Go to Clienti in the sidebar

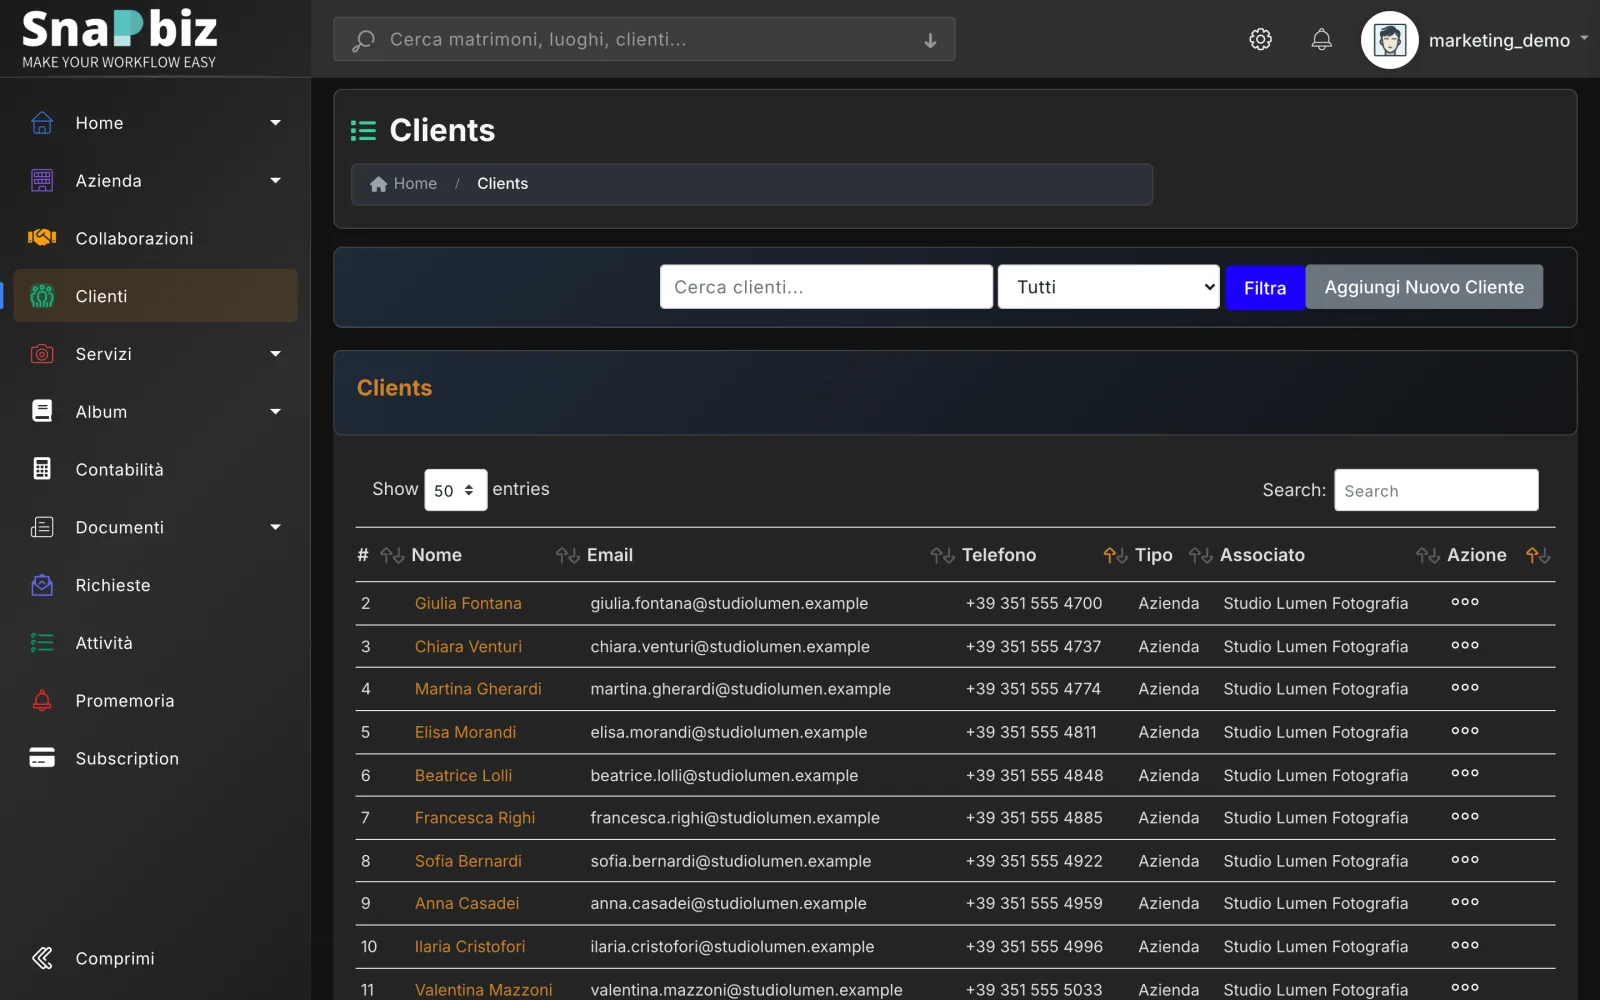(x=156, y=296)
